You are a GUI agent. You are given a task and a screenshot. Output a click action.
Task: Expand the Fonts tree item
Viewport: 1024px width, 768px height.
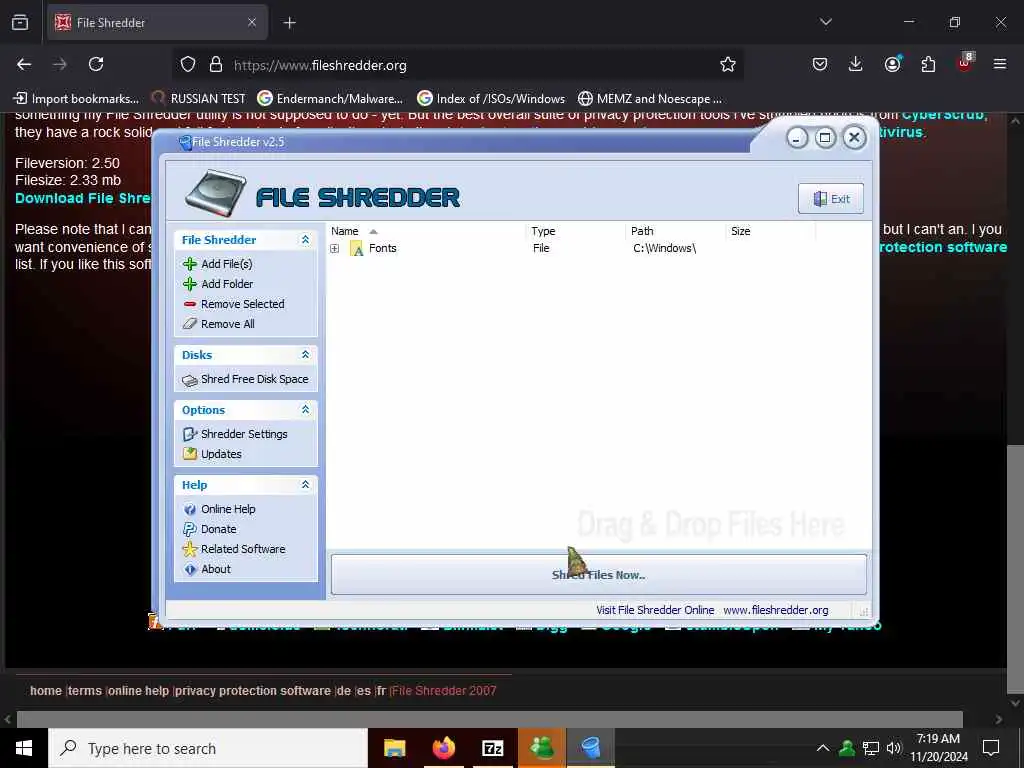pyautogui.click(x=334, y=249)
